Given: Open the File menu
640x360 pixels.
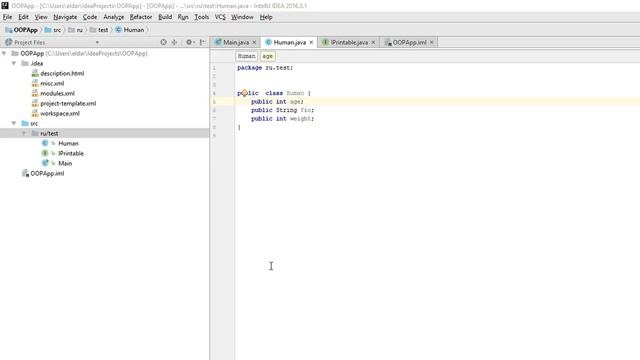Looking at the screenshot, I should (7, 17).
